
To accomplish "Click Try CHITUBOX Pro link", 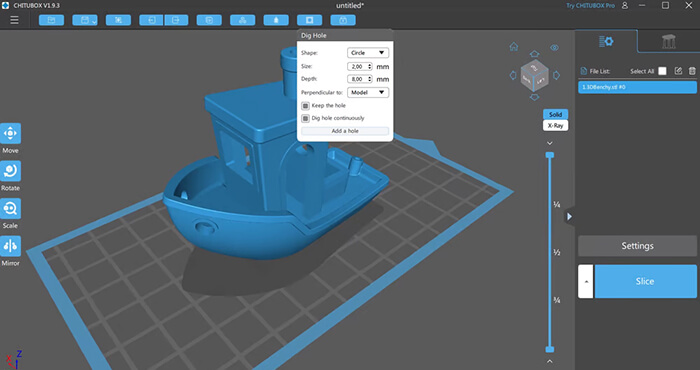I will click(x=590, y=6).
